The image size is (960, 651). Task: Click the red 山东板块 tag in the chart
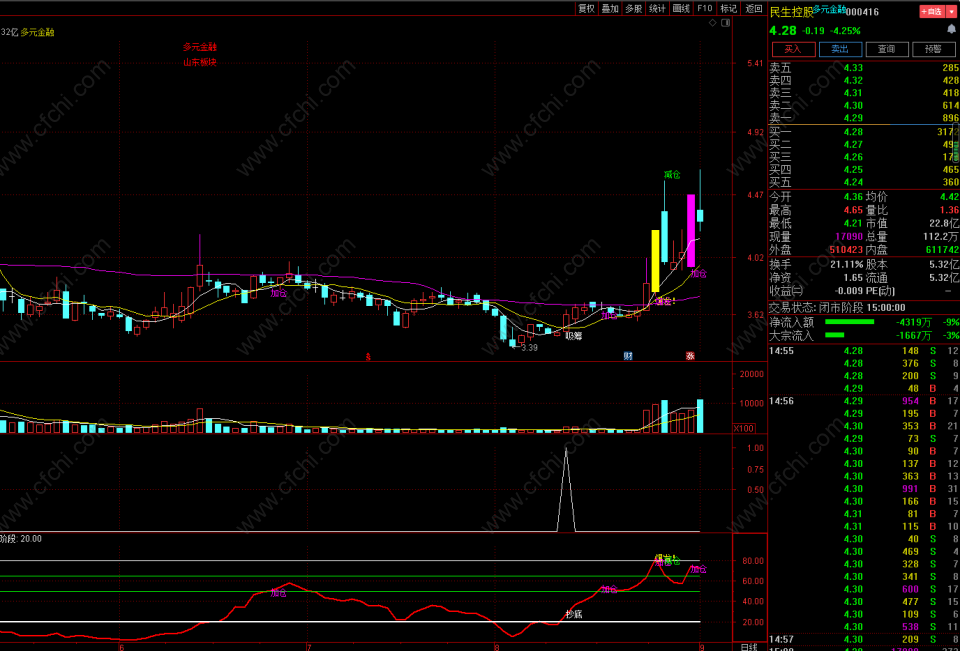click(x=200, y=62)
